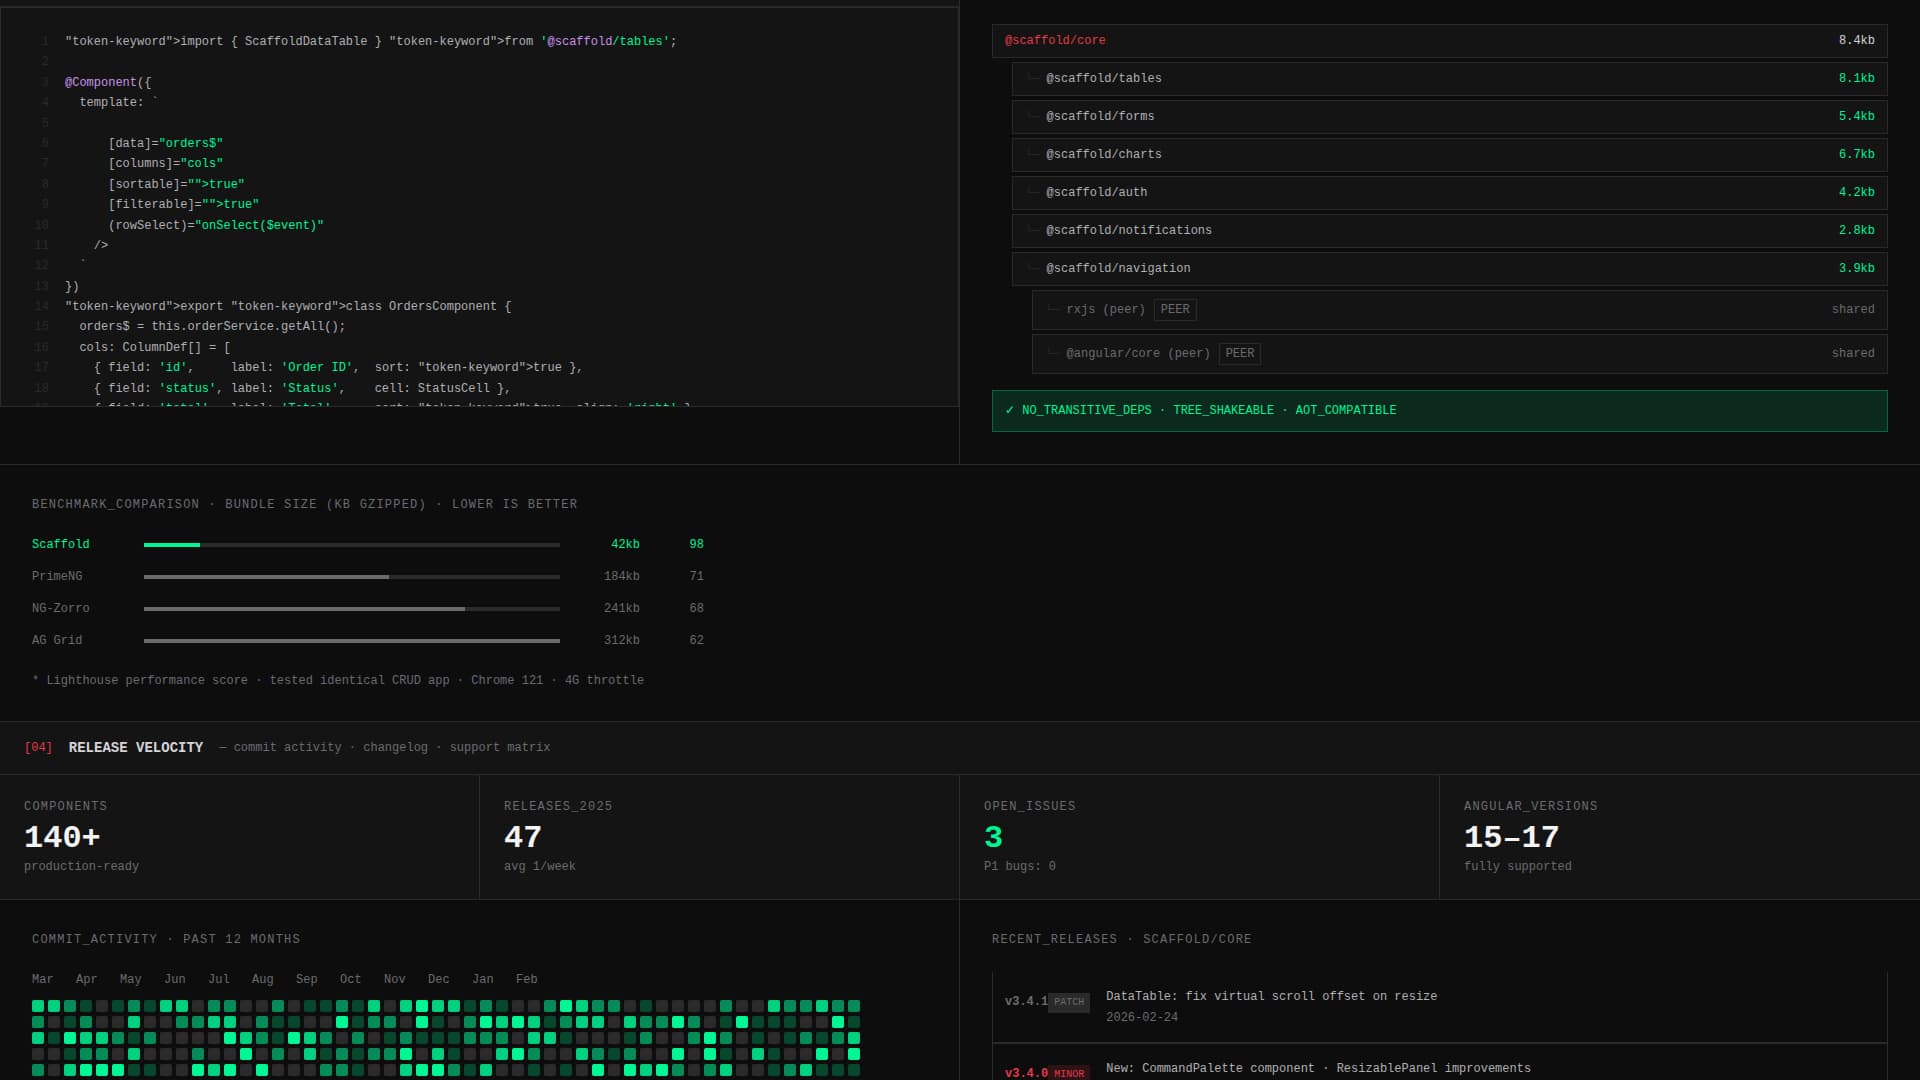Click the 8.4kb size of @scaffold/core

click(x=1856, y=41)
